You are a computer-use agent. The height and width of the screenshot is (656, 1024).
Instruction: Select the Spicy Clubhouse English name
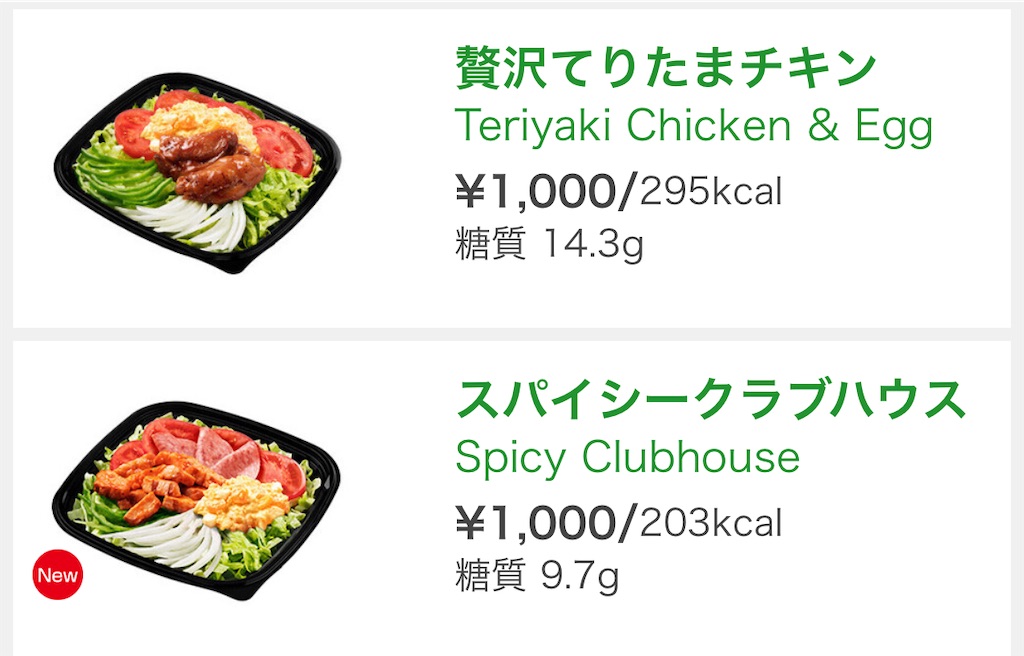[x=627, y=457]
